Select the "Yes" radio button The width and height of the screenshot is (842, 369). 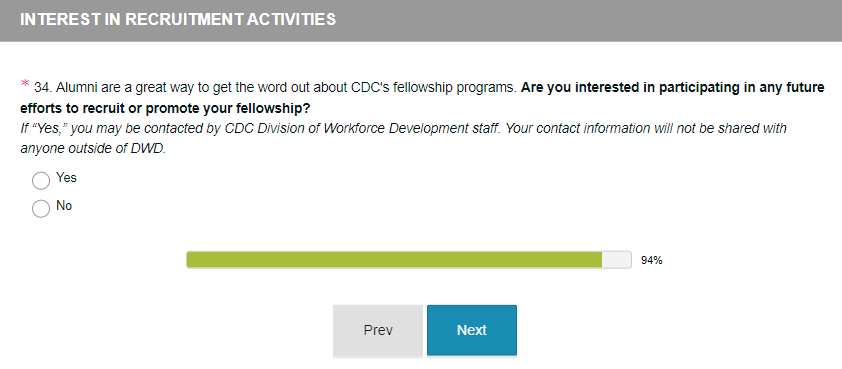point(41,180)
